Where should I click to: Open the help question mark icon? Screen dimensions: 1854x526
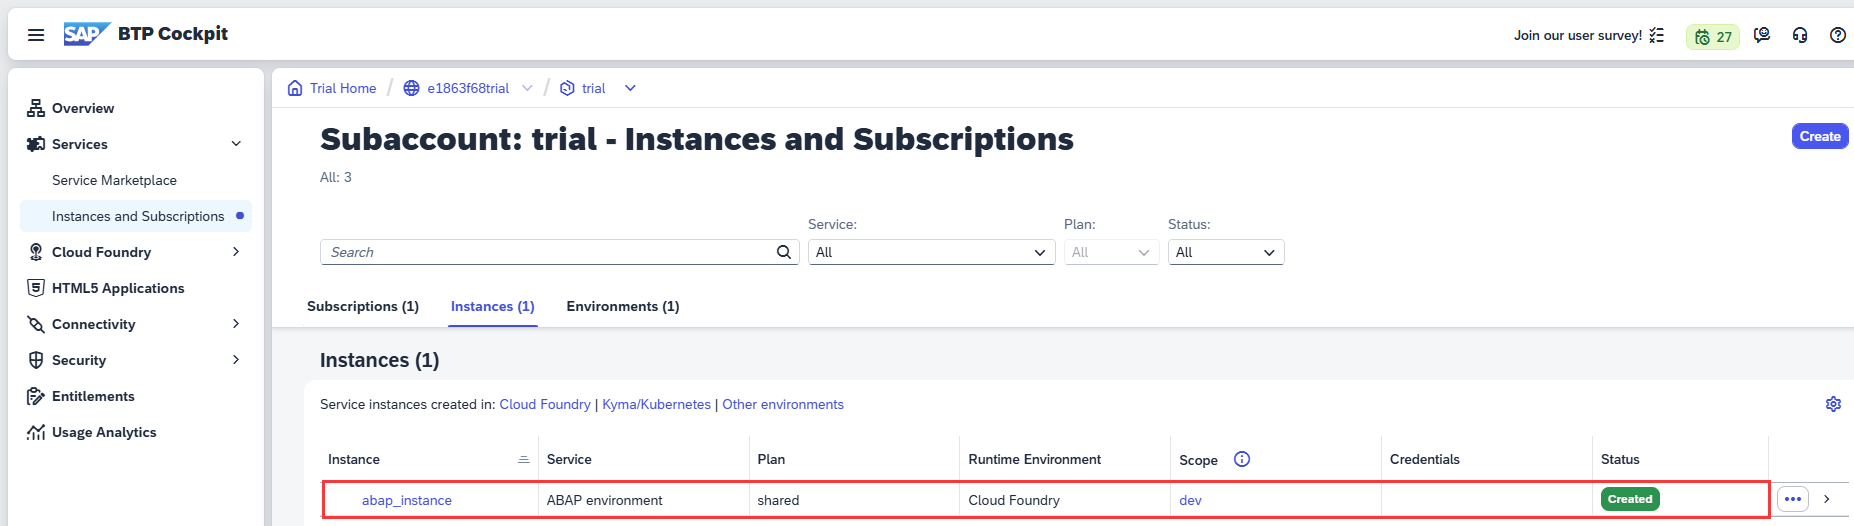(x=1837, y=35)
